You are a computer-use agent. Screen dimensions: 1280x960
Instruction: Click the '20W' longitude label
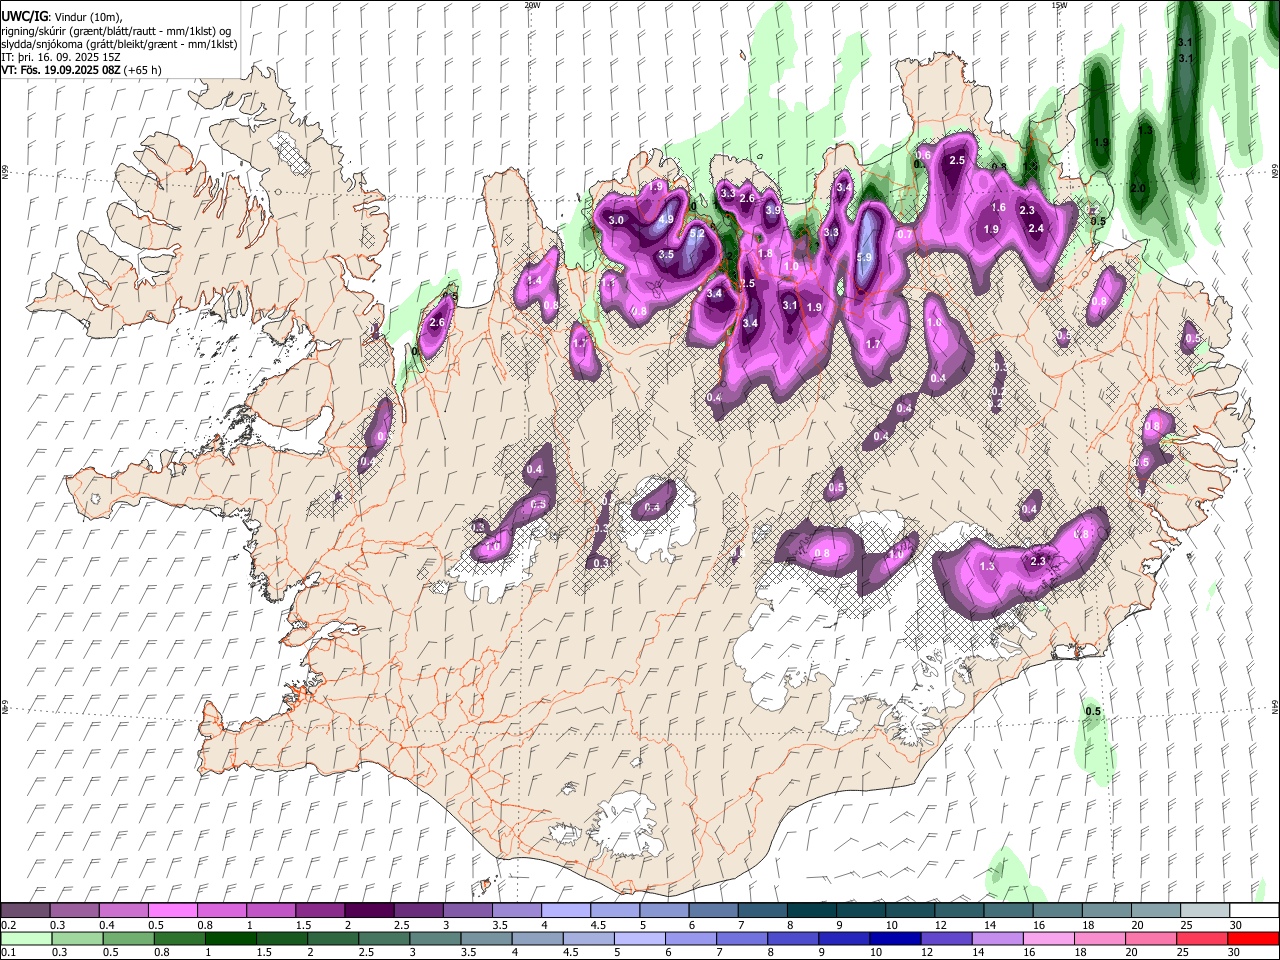tap(532, 5)
